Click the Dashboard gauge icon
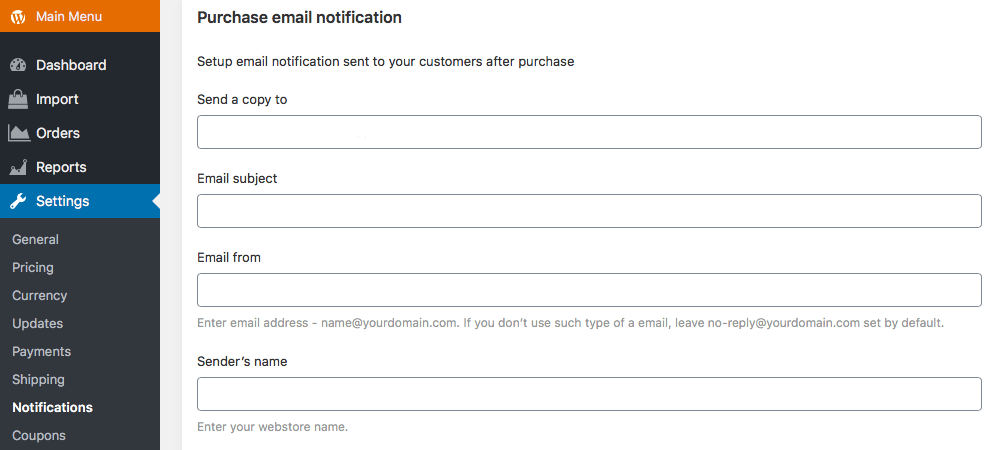Screen dimensions: 997x450 point(18,65)
